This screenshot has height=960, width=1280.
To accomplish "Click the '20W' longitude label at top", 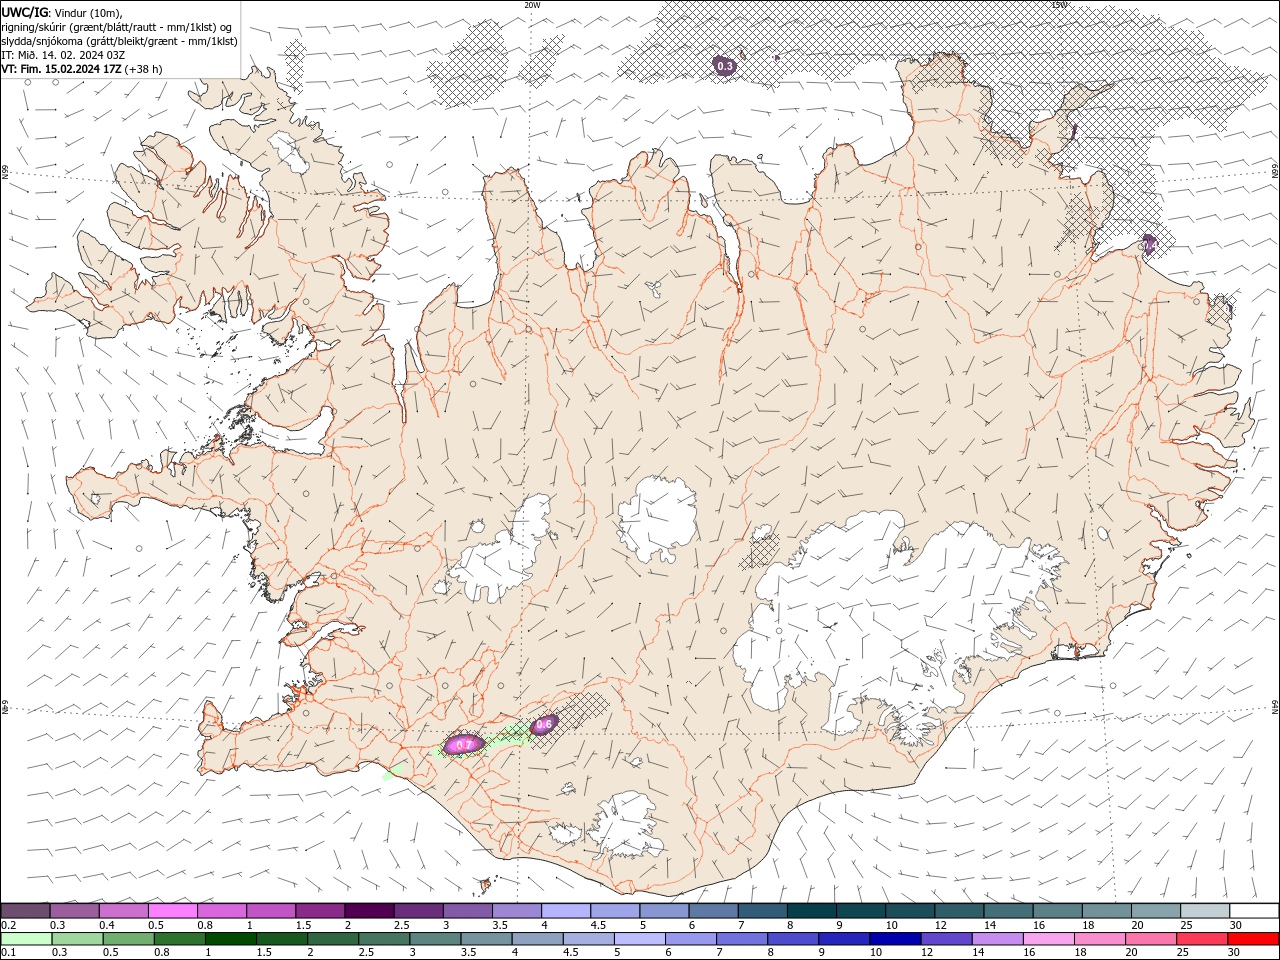I will pos(532,5).
